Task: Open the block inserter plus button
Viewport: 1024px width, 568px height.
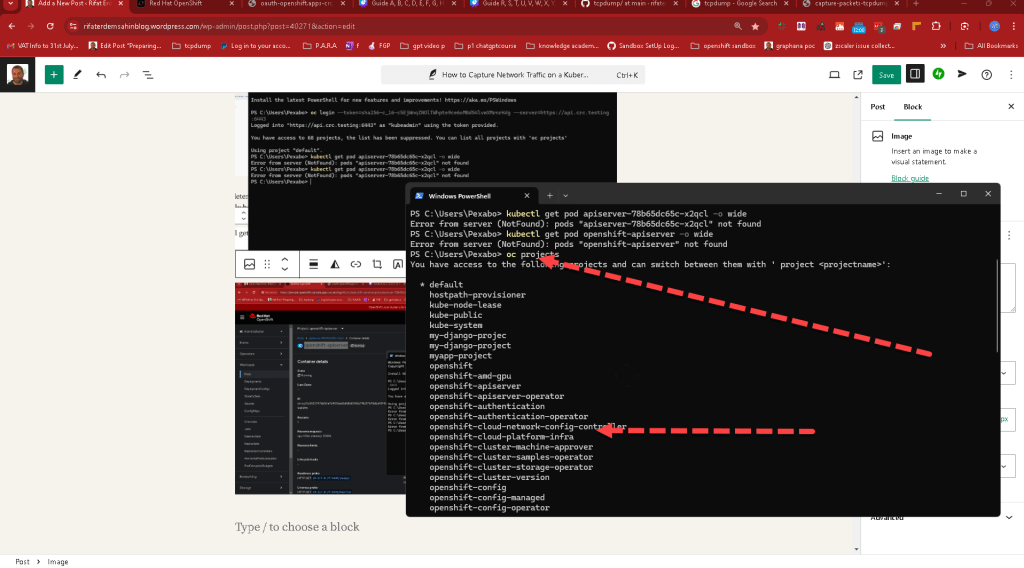Action: tap(54, 75)
